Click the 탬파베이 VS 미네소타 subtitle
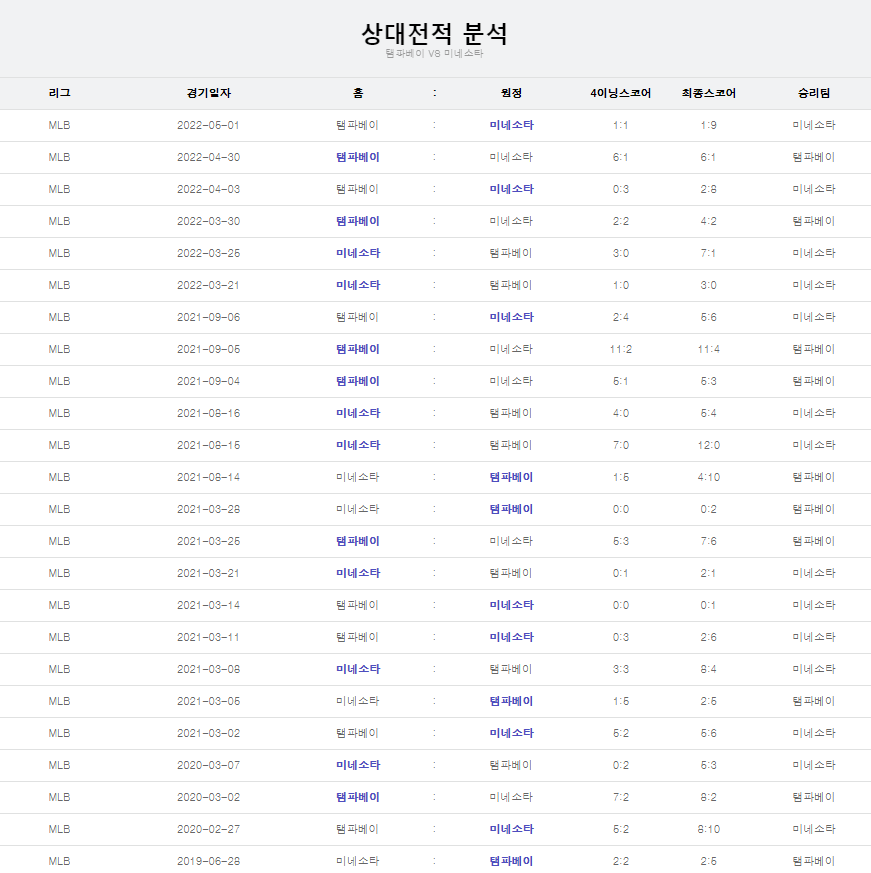The width and height of the screenshot is (871, 873). [x=434, y=53]
